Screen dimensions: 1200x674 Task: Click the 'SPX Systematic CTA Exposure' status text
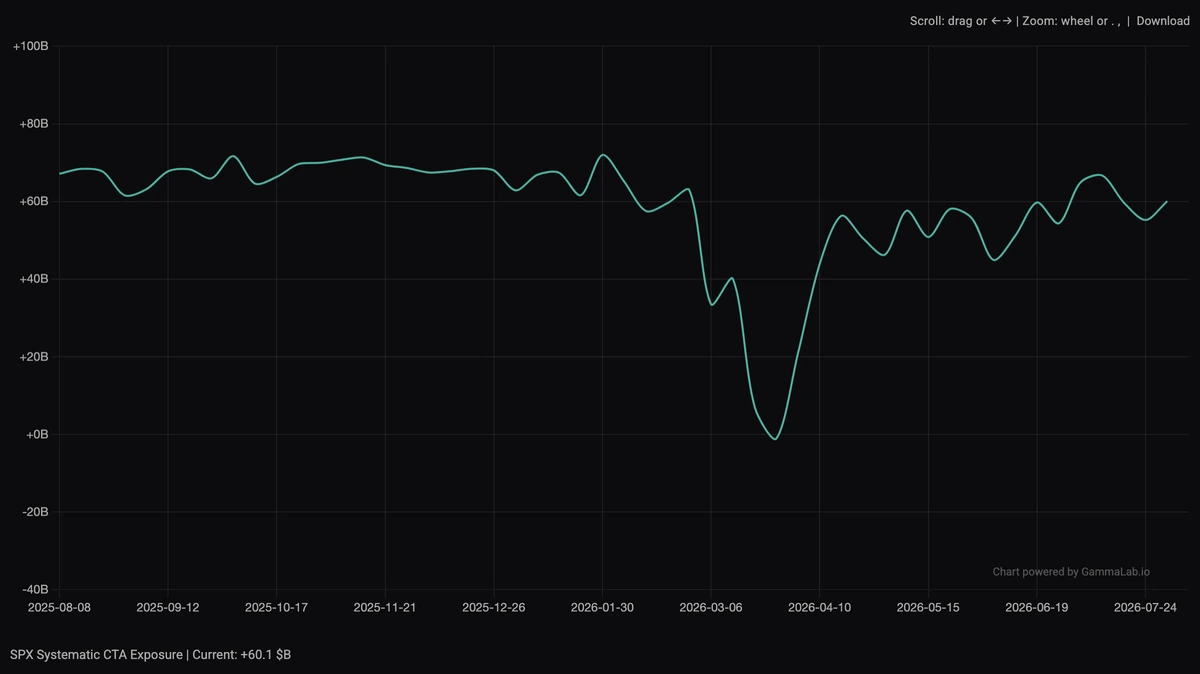point(96,654)
